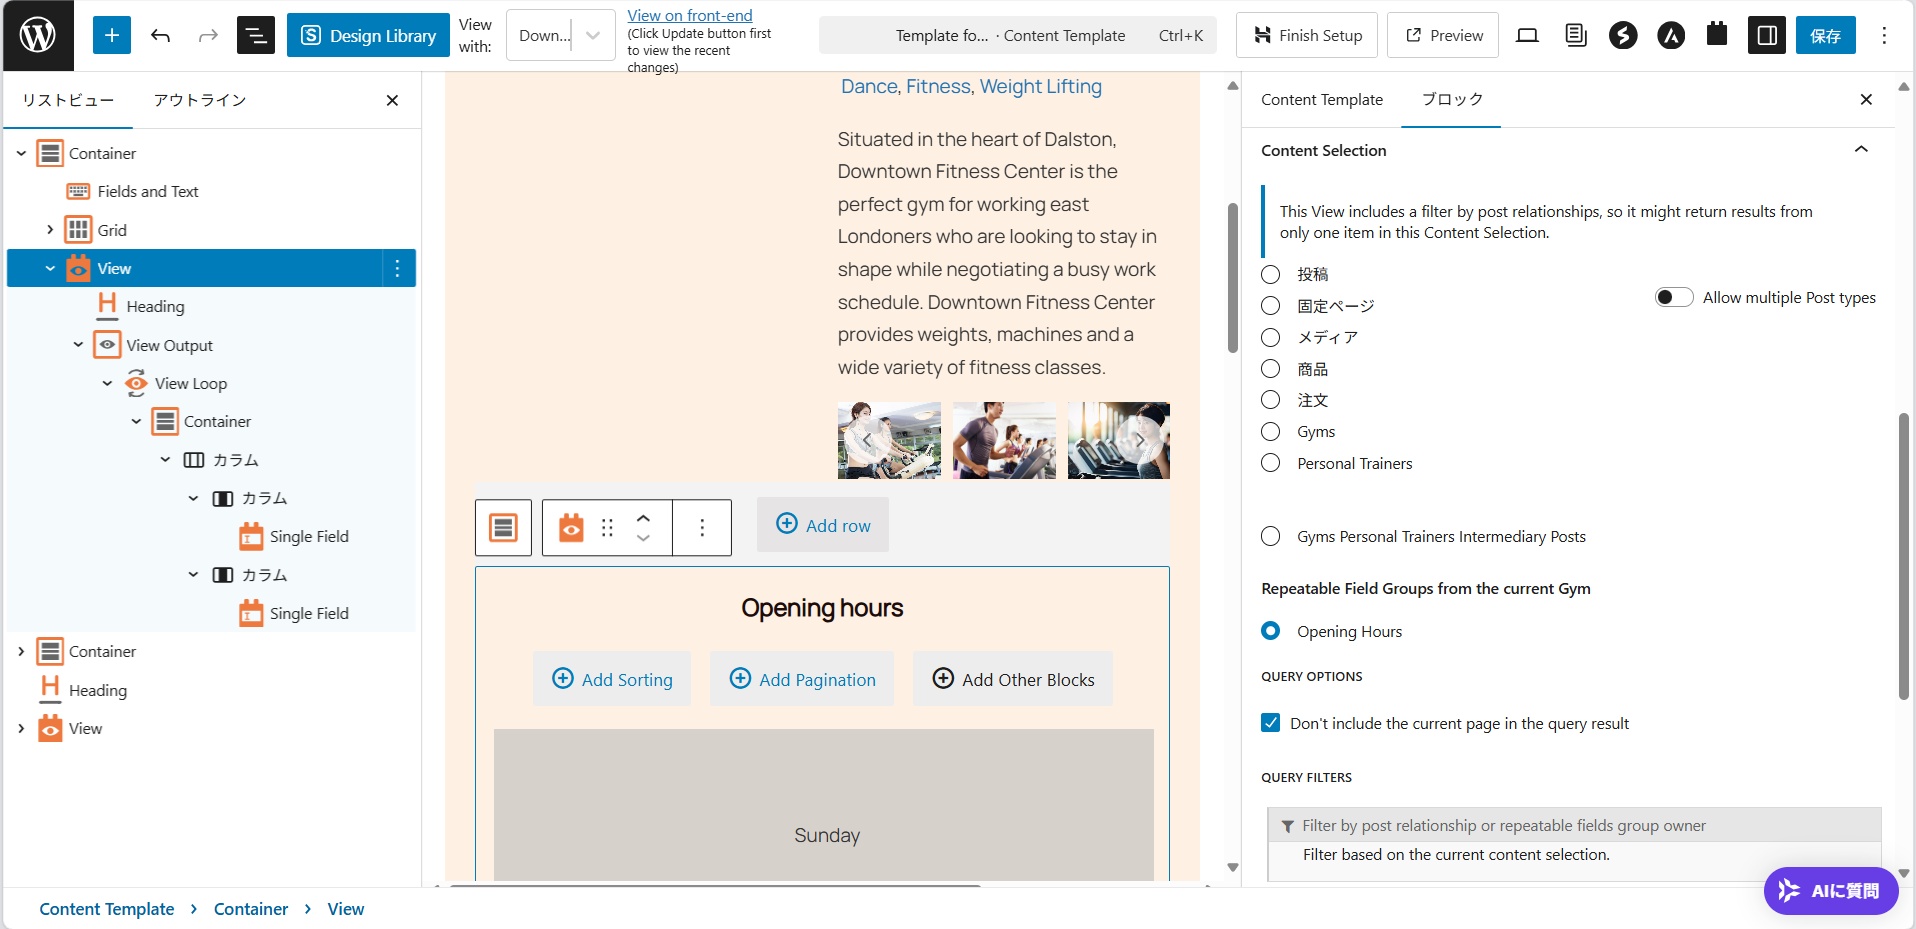The image size is (1916, 929).
Task: Redo the last undone change
Action: coord(208,35)
